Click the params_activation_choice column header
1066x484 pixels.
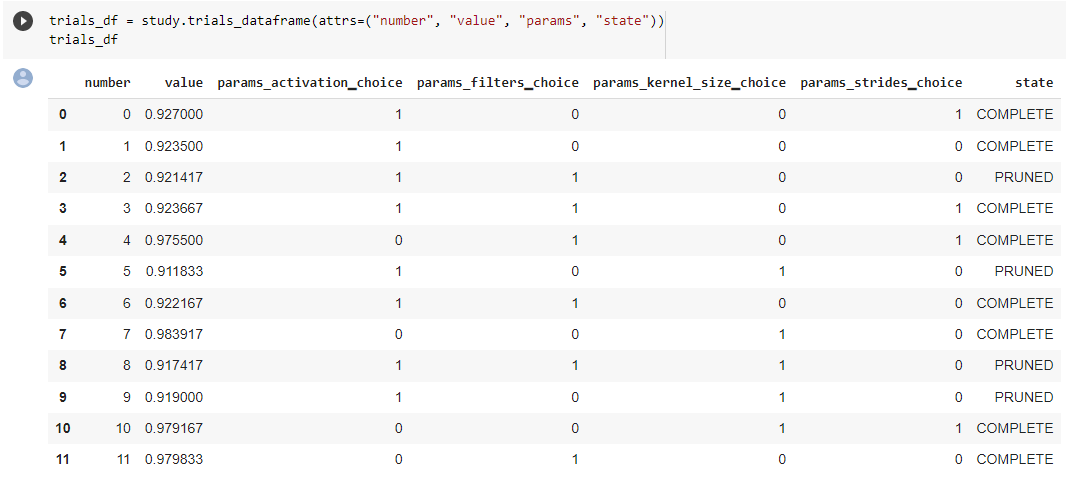click(309, 83)
